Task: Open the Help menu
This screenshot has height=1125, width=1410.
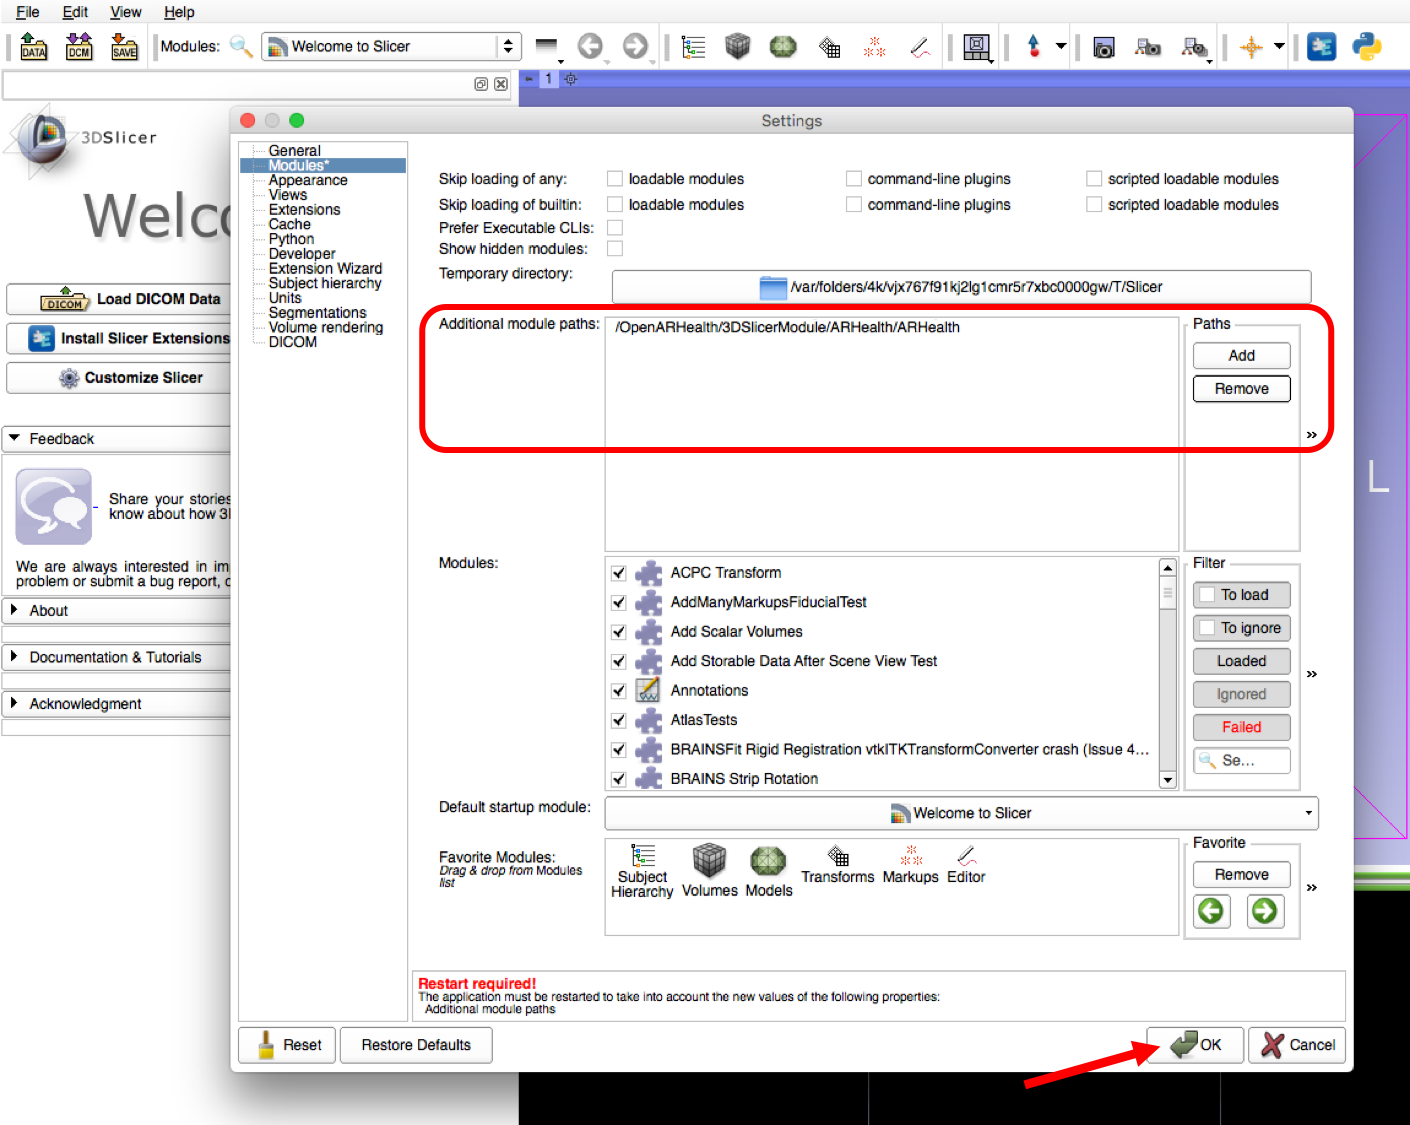Action: [x=179, y=12]
